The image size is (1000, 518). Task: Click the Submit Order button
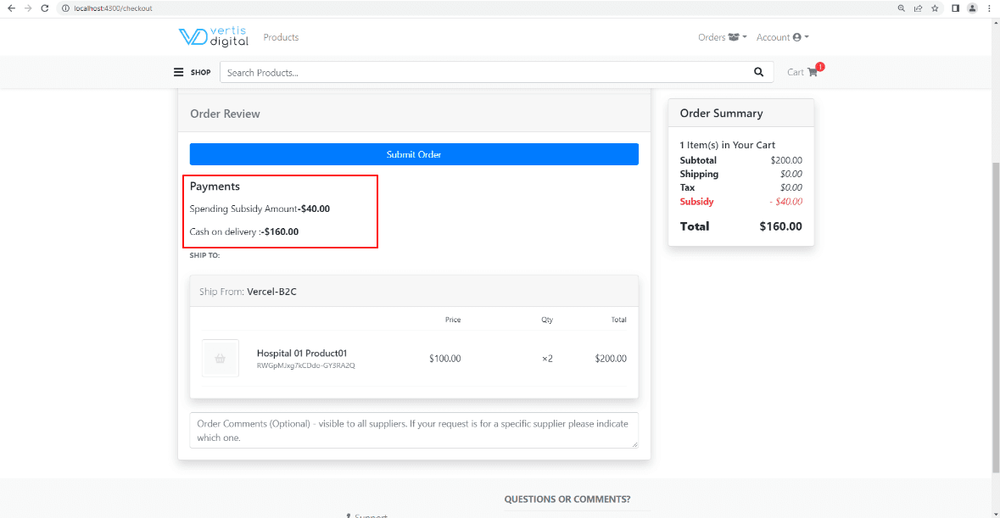(x=414, y=154)
